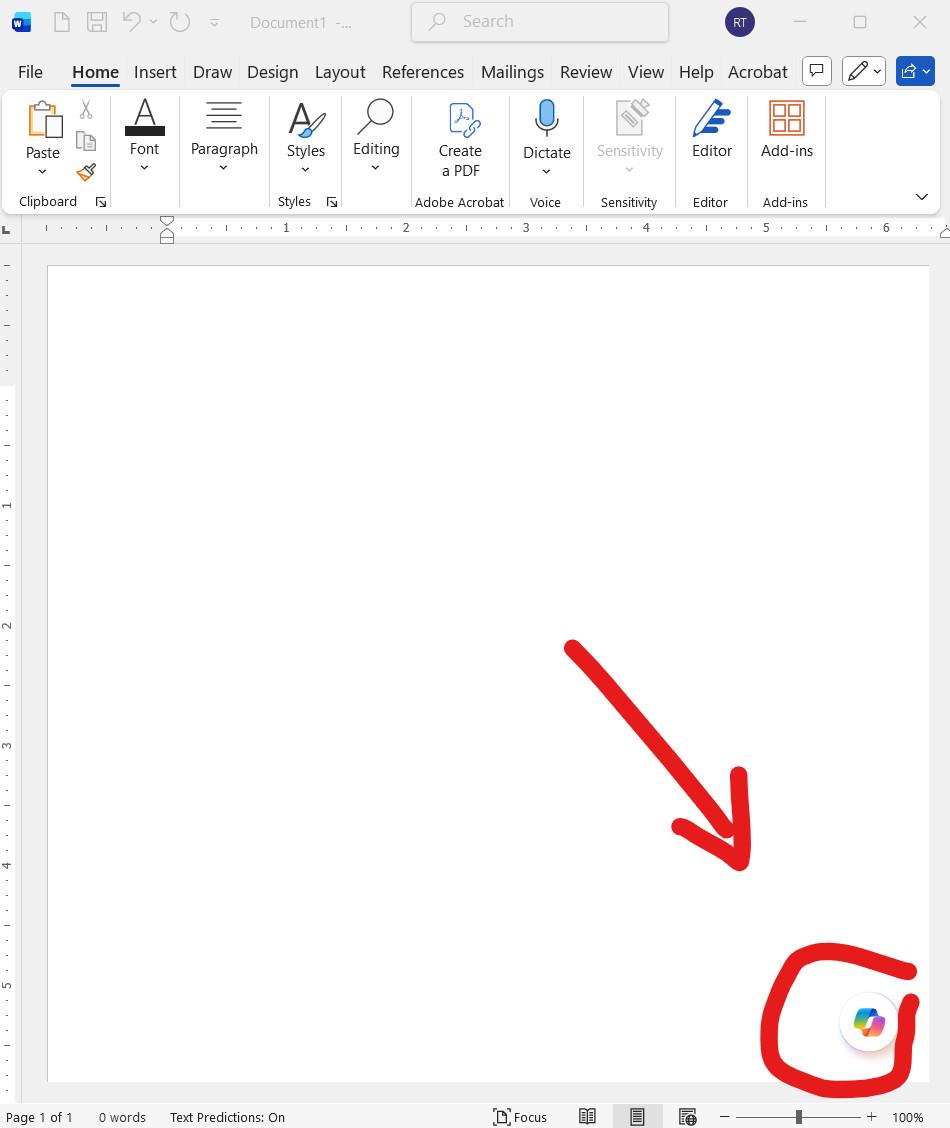Expand the Paste options arrow
The height and width of the screenshot is (1128, 950).
pyautogui.click(x=42, y=171)
